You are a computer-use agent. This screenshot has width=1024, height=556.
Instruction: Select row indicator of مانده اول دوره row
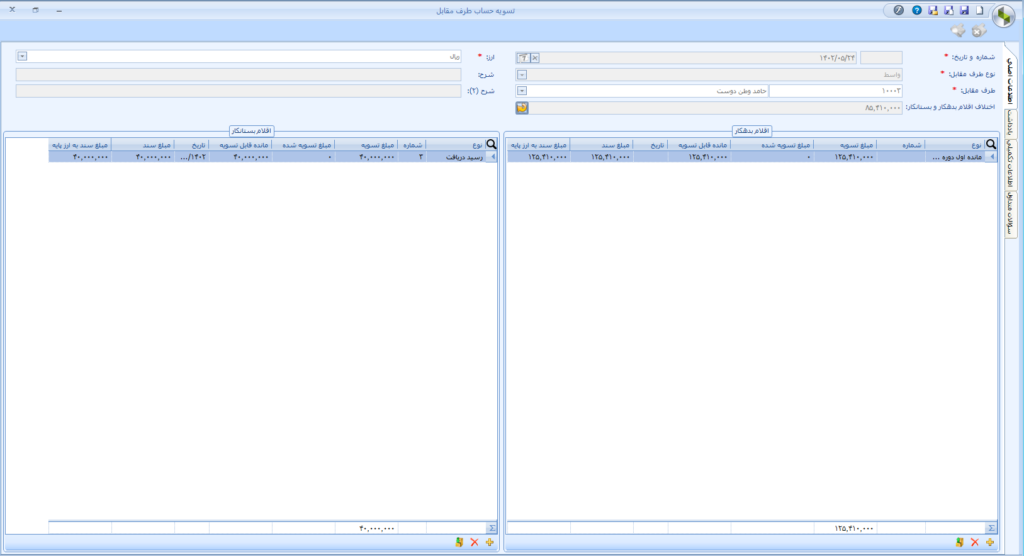[x=991, y=157]
